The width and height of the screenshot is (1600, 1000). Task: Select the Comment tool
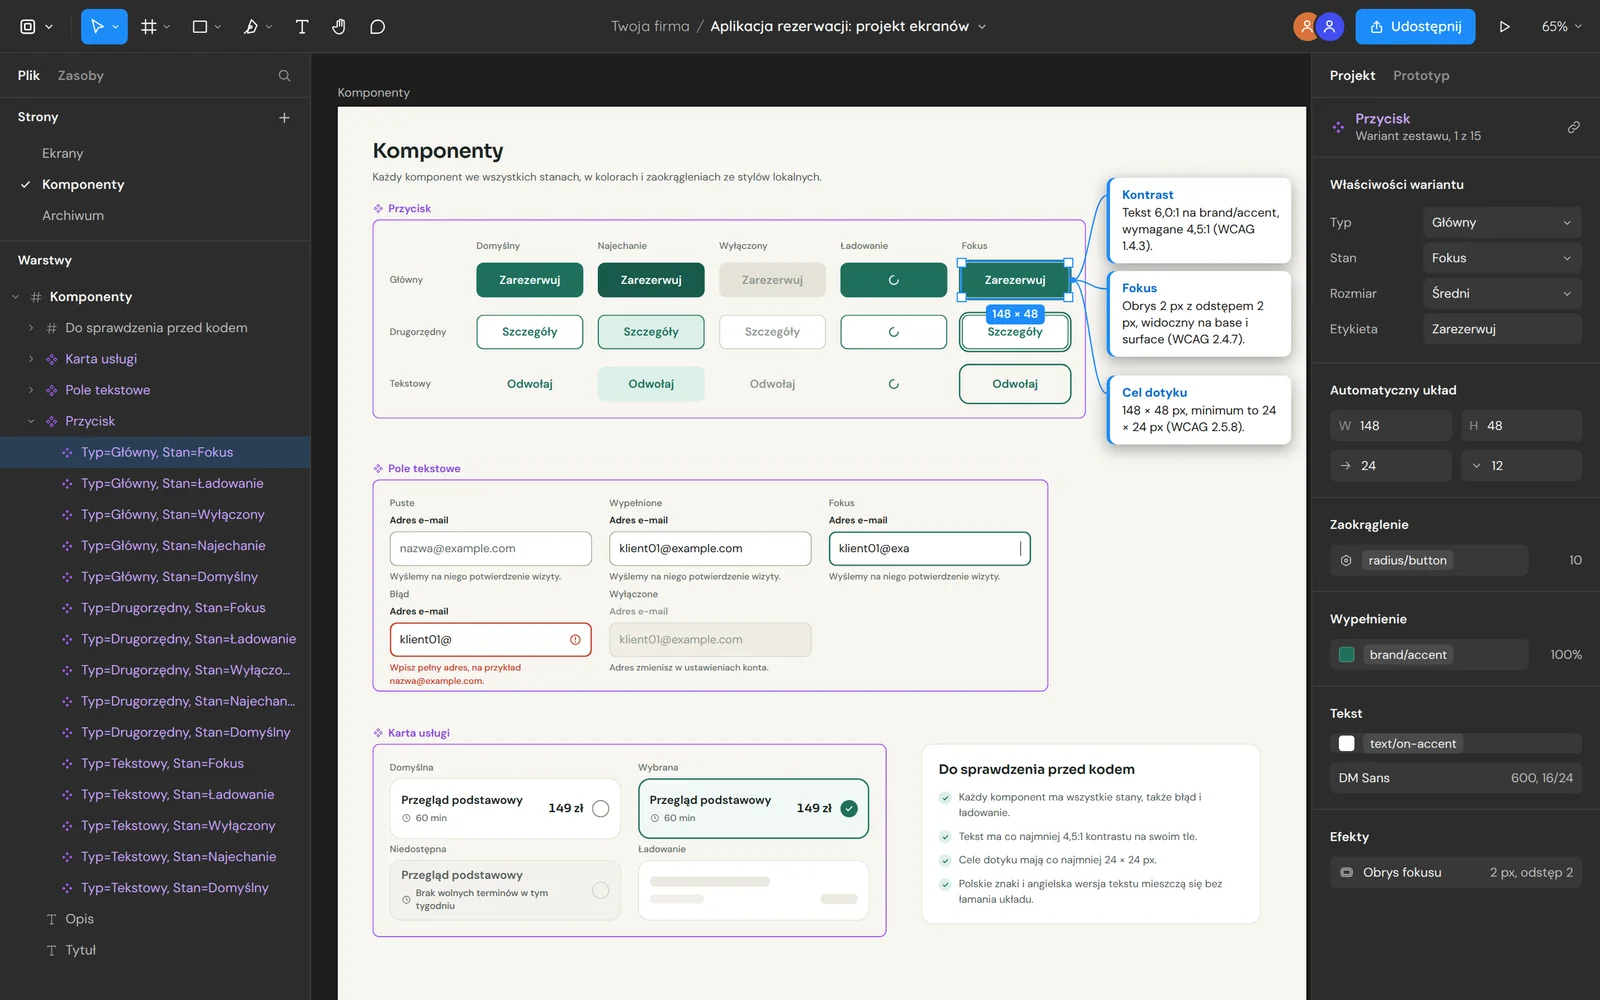(377, 27)
